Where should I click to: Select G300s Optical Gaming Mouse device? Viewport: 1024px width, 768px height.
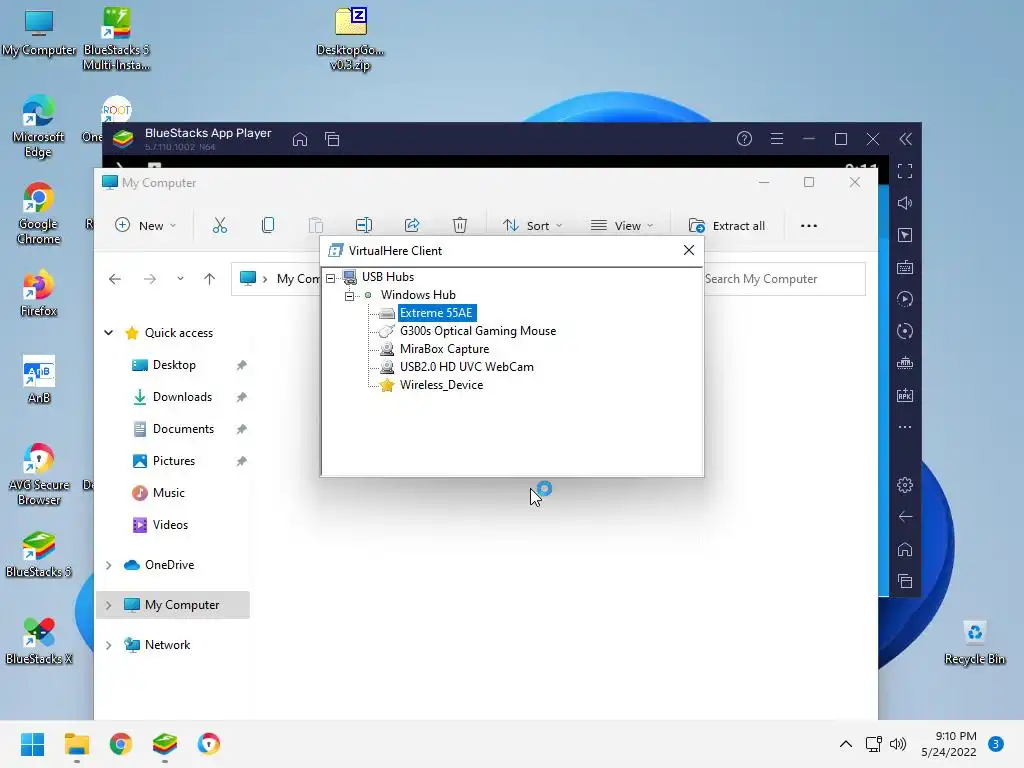click(477, 331)
